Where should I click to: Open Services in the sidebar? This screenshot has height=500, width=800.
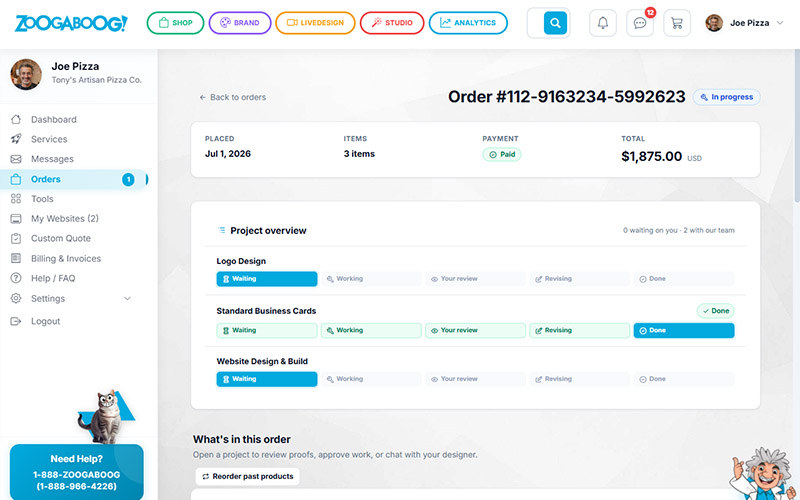[49, 139]
